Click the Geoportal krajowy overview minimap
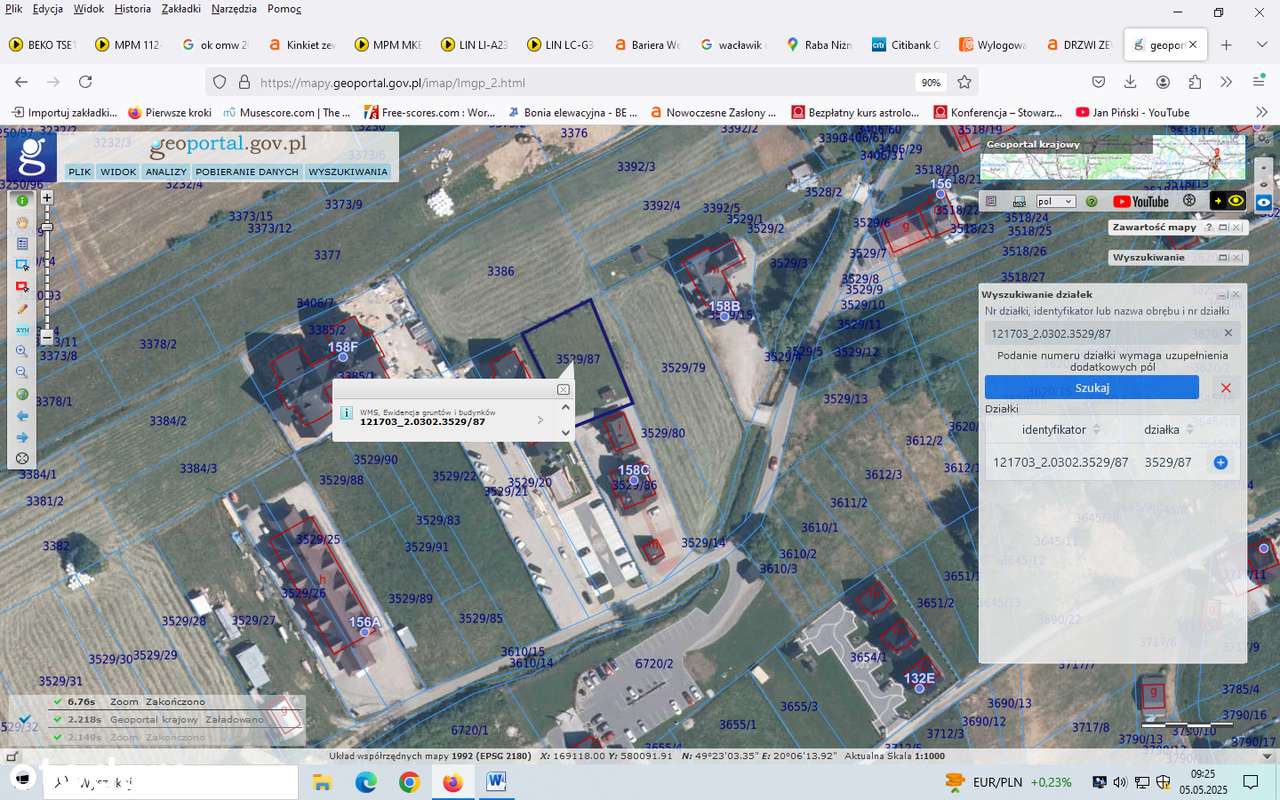 tap(1113, 156)
